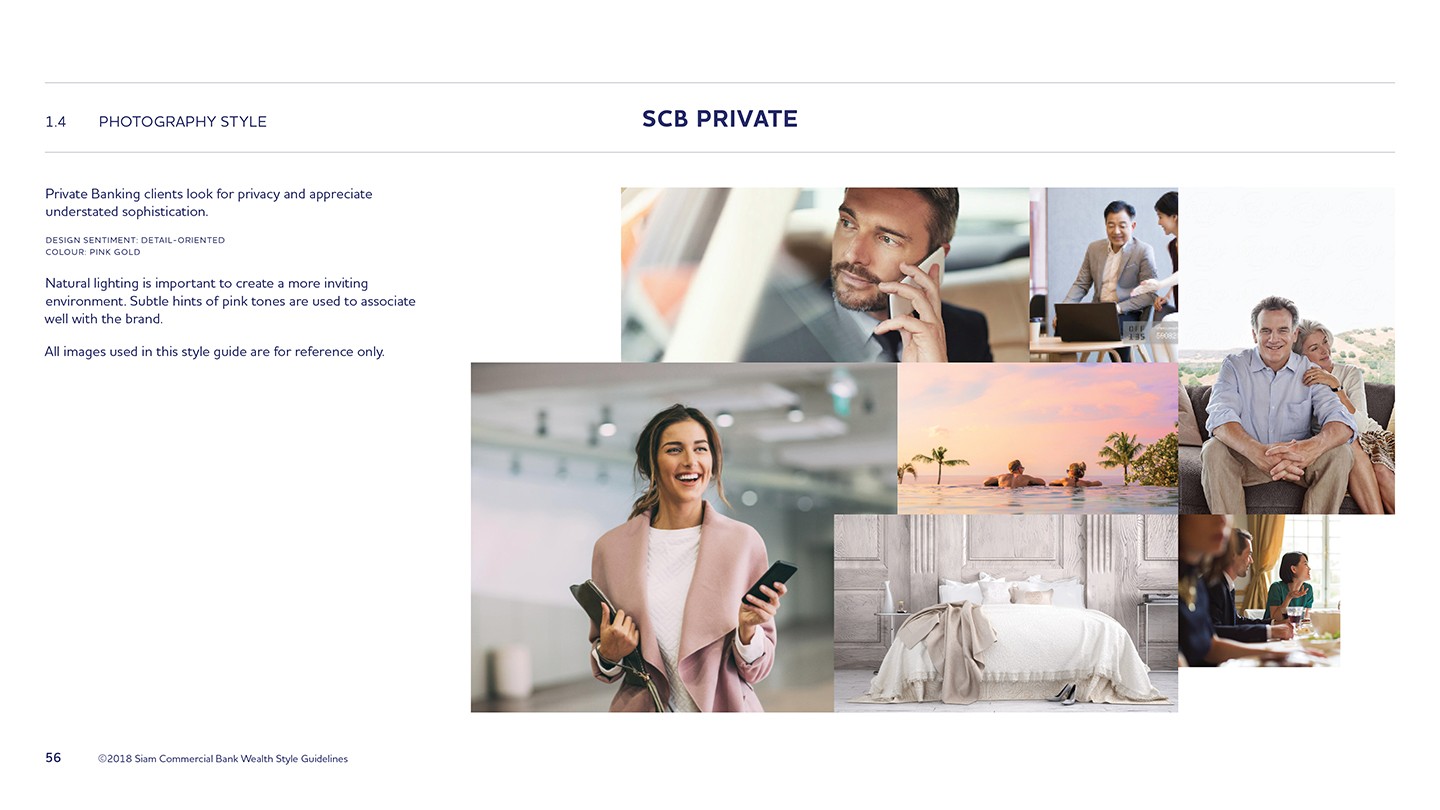
Task: Open the photo of man on phone
Action: [825, 275]
